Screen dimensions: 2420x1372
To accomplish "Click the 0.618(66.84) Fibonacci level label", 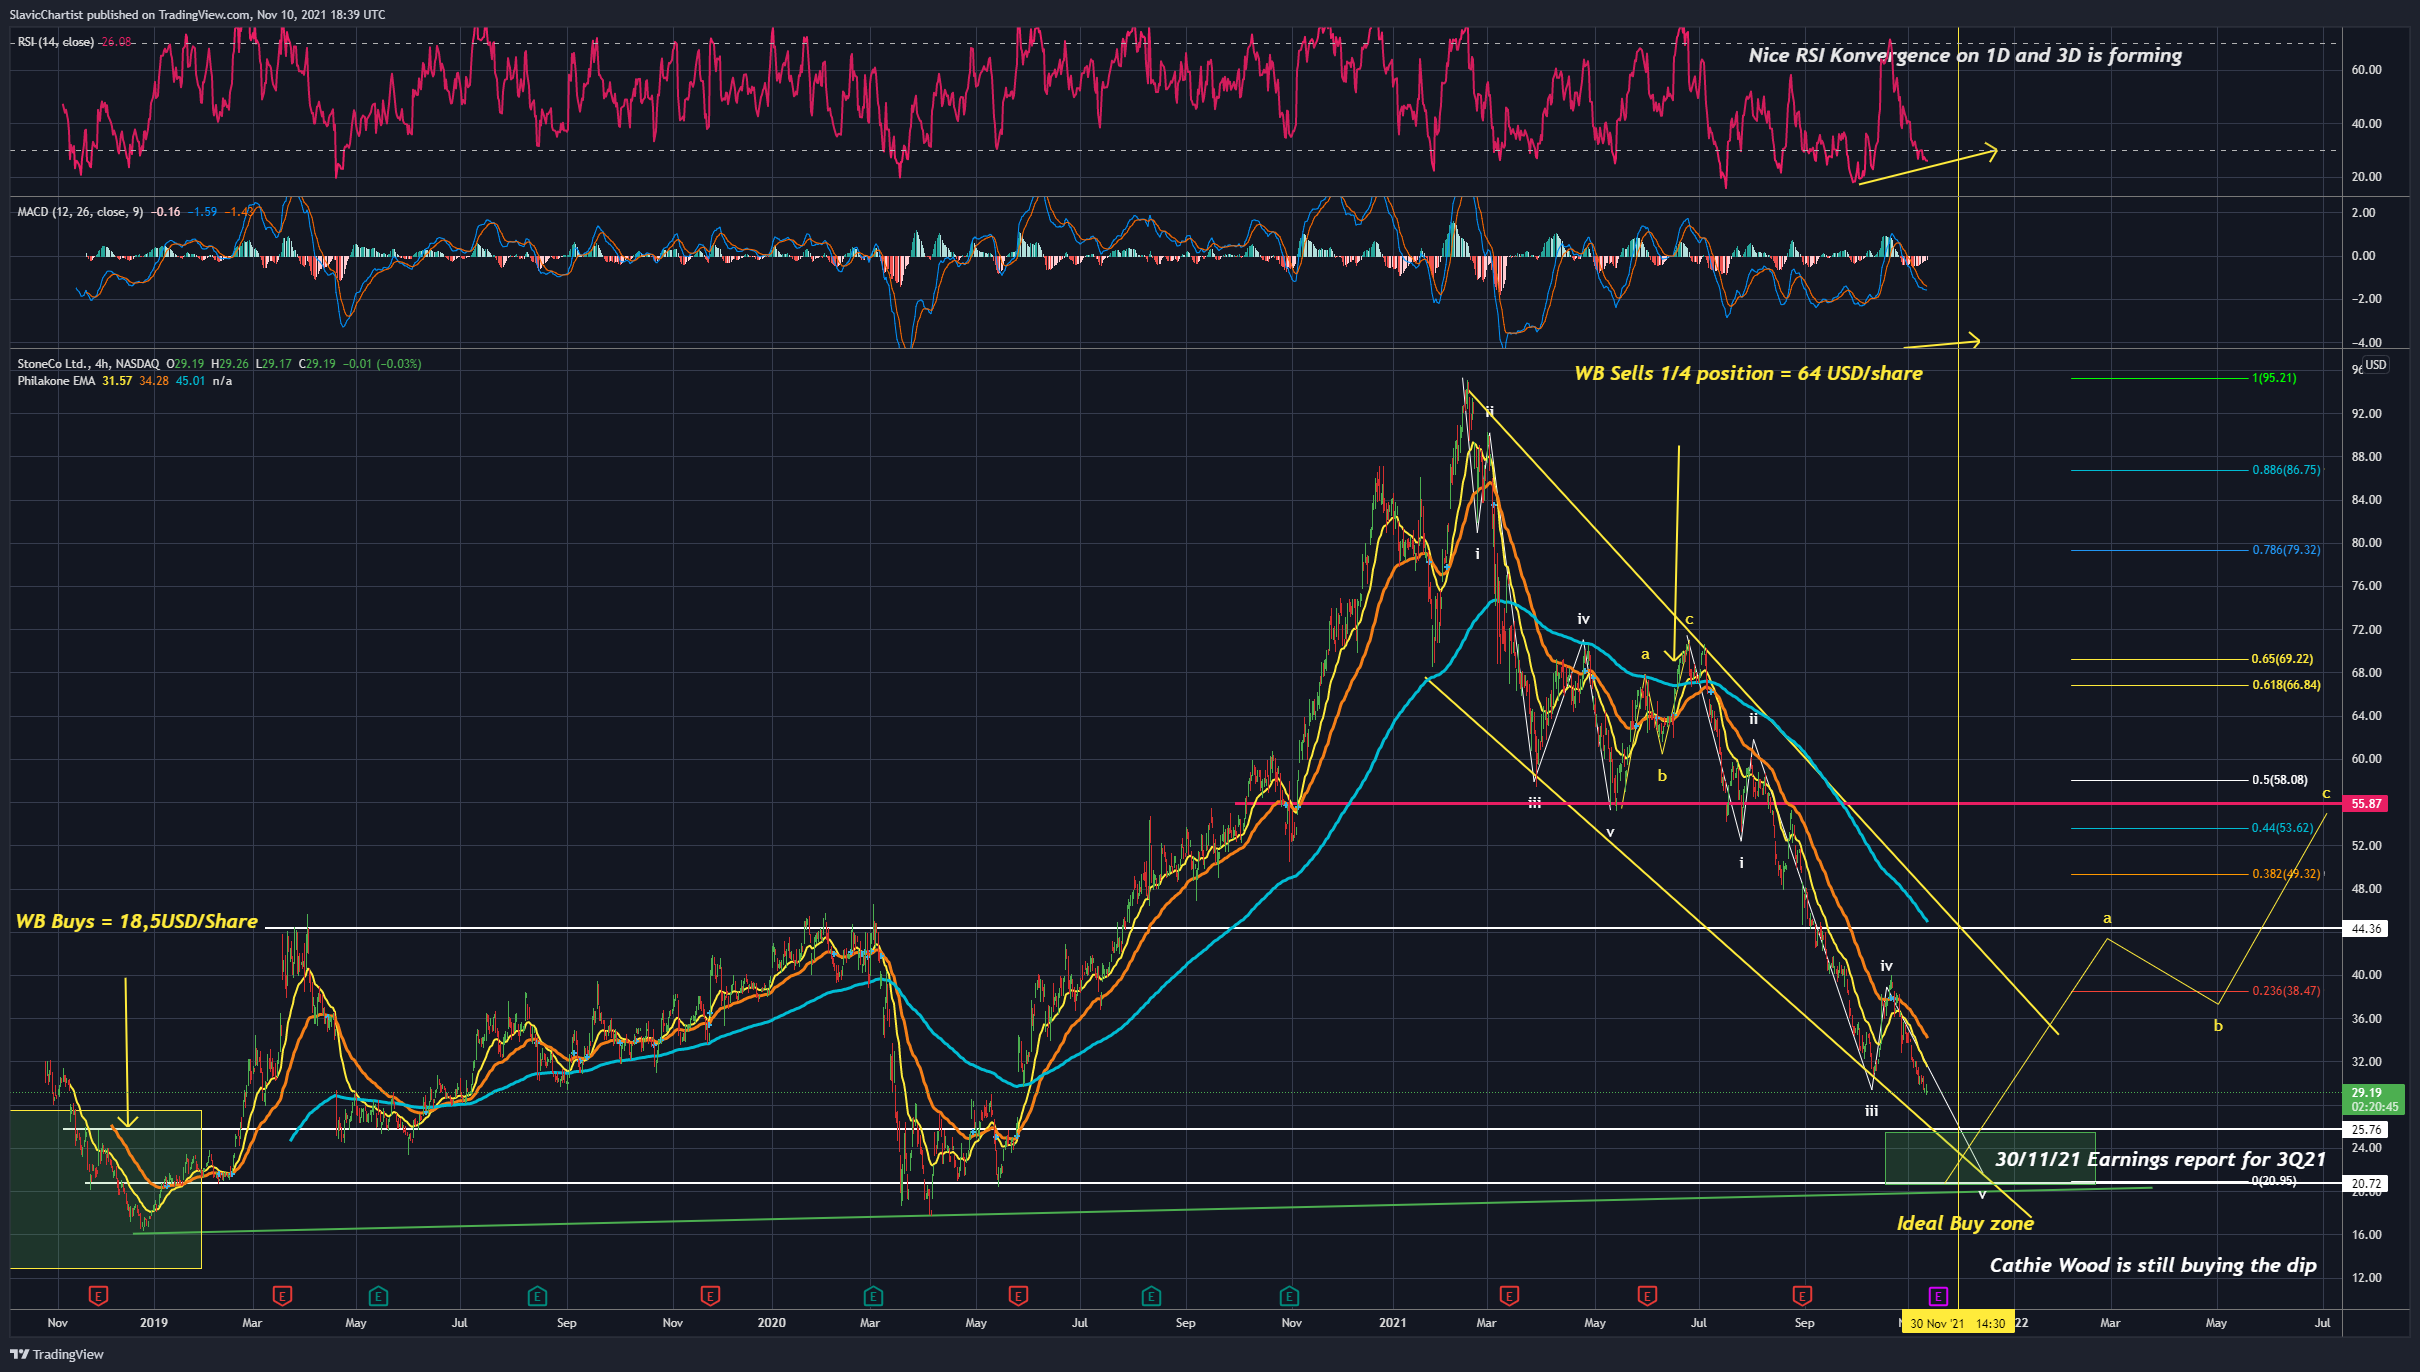I will click(x=2285, y=685).
